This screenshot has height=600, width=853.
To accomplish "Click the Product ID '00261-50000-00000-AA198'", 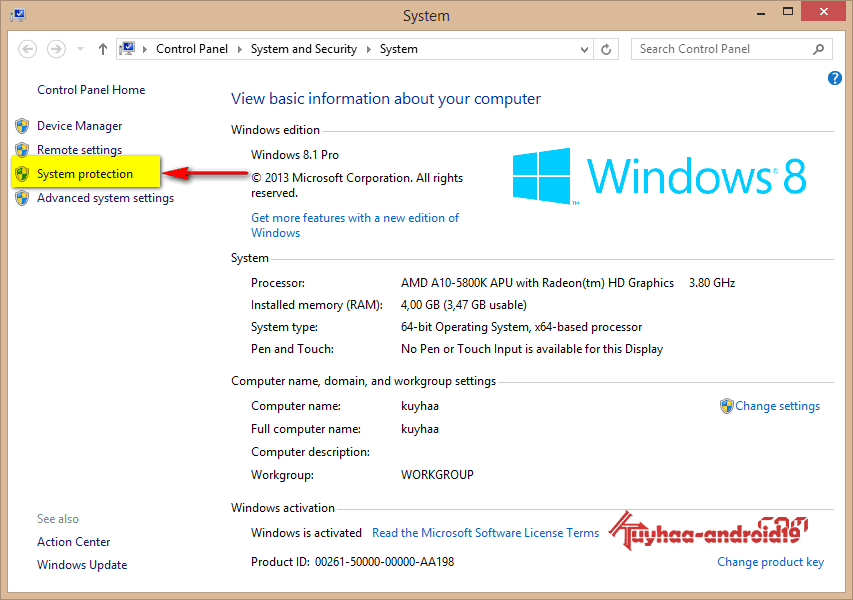I will 385,562.
